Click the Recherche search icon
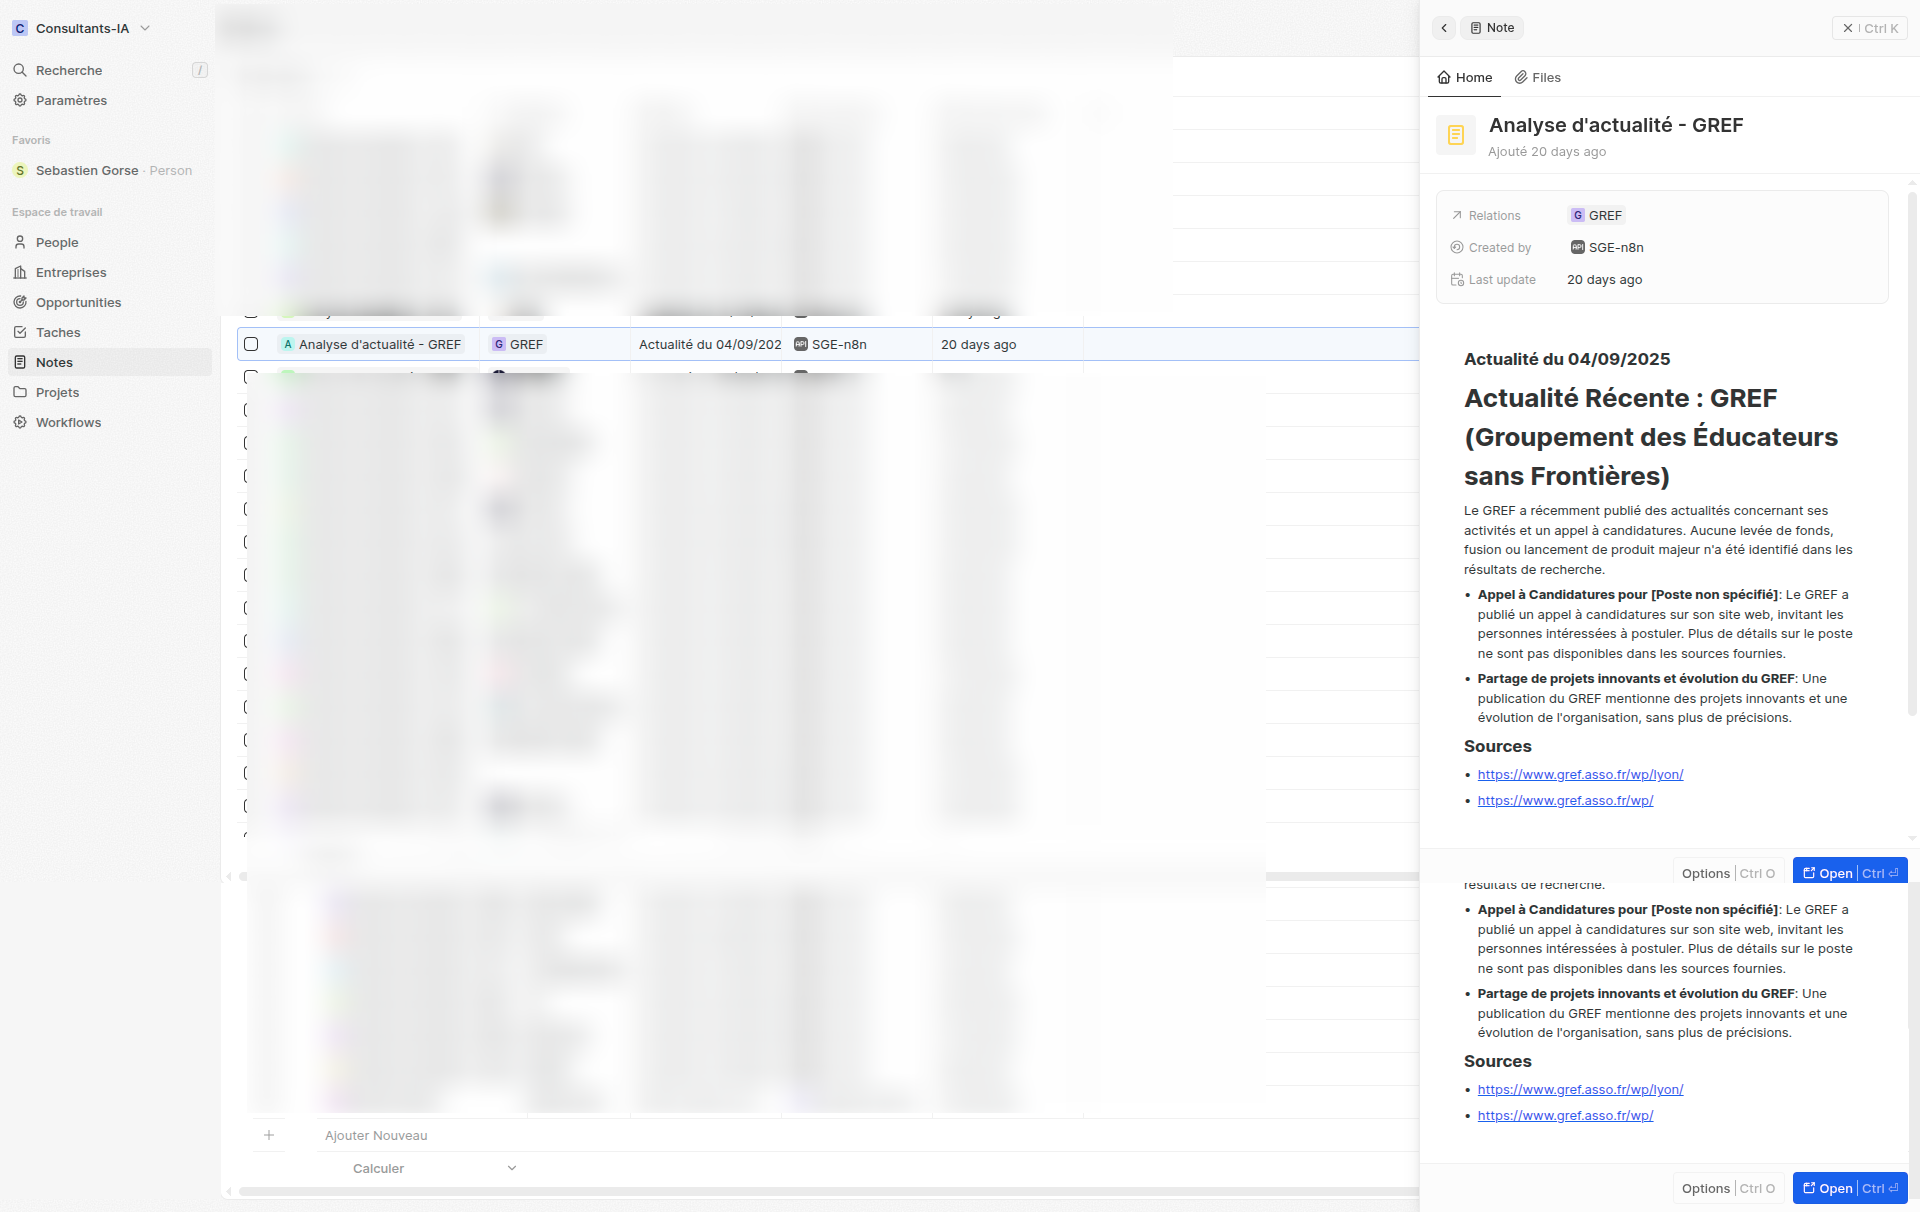Screen dimensions: 1920x1213 click(x=20, y=70)
